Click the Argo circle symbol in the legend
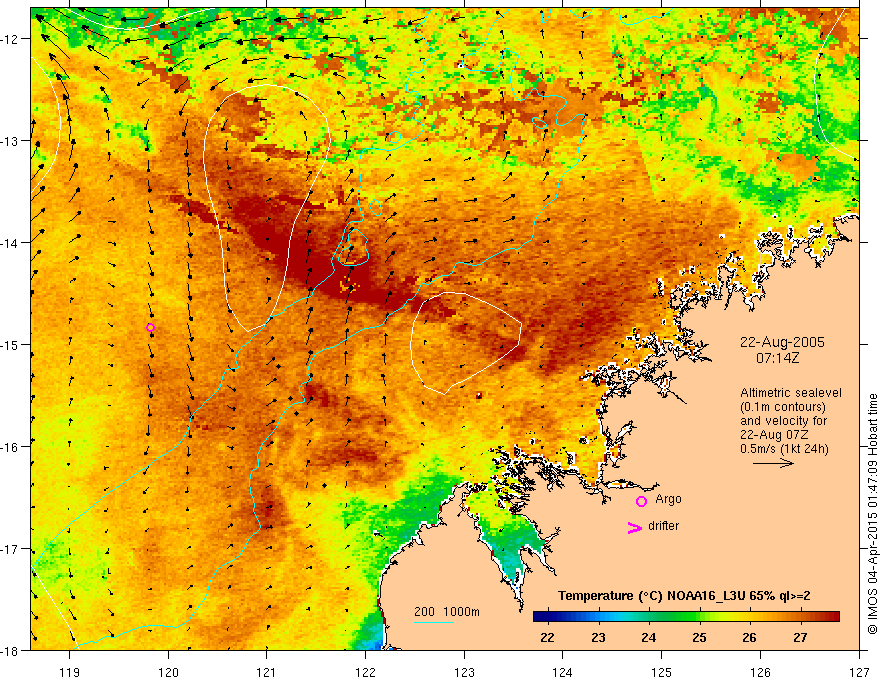 tap(641, 501)
